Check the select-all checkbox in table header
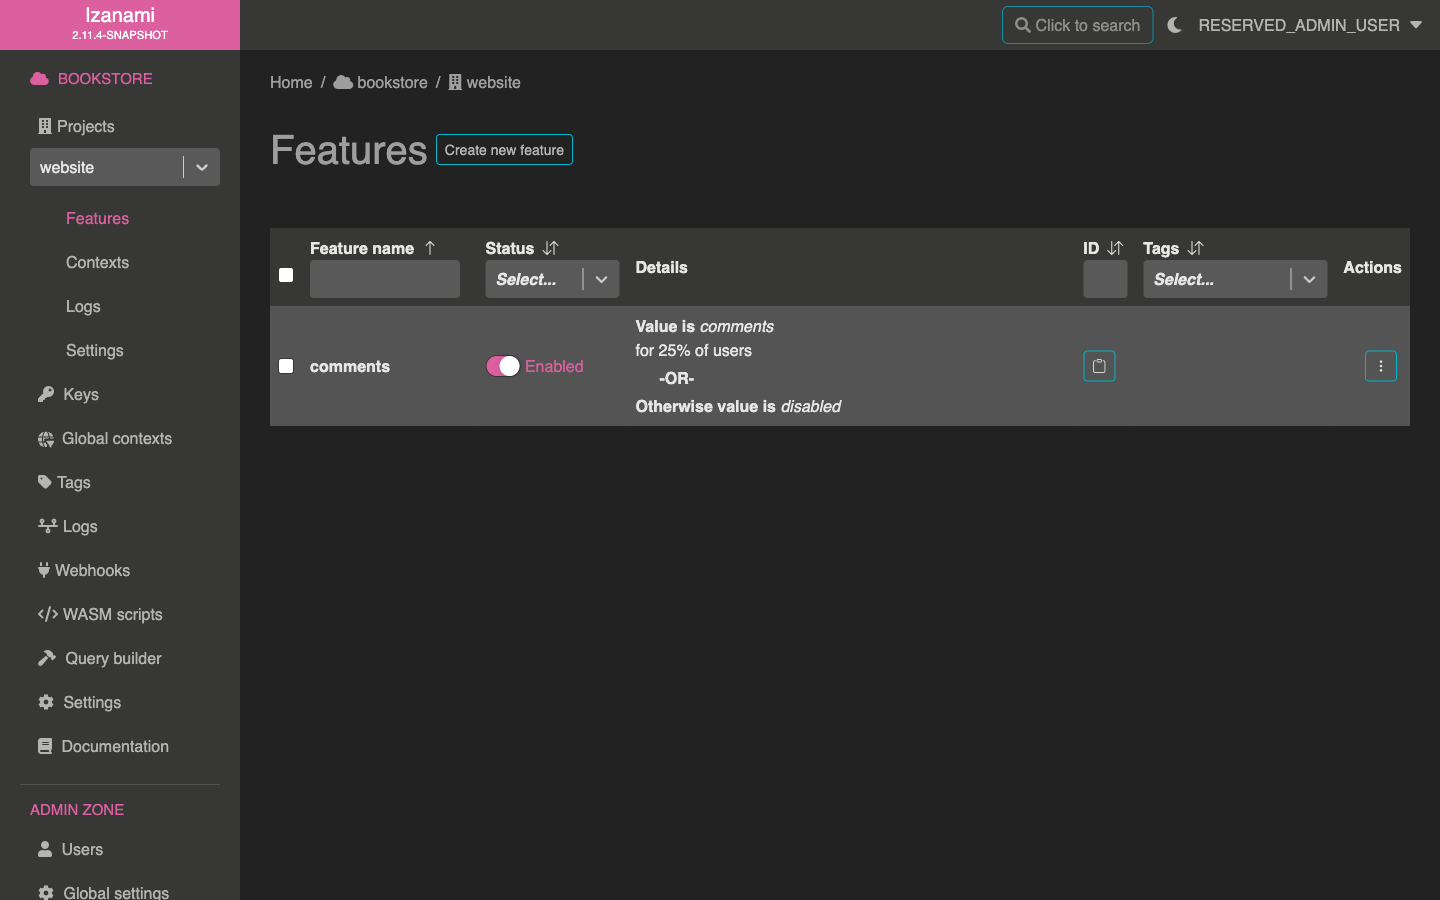1440x900 pixels. coord(286,275)
